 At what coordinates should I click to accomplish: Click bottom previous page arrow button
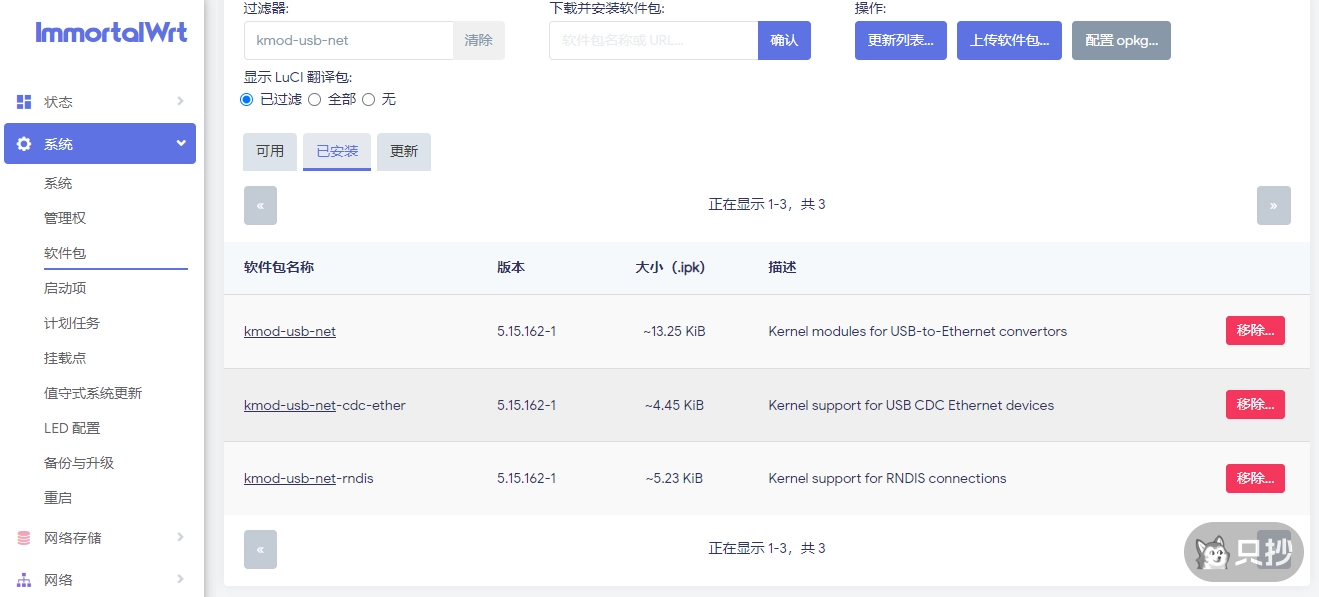click(260, 549)
